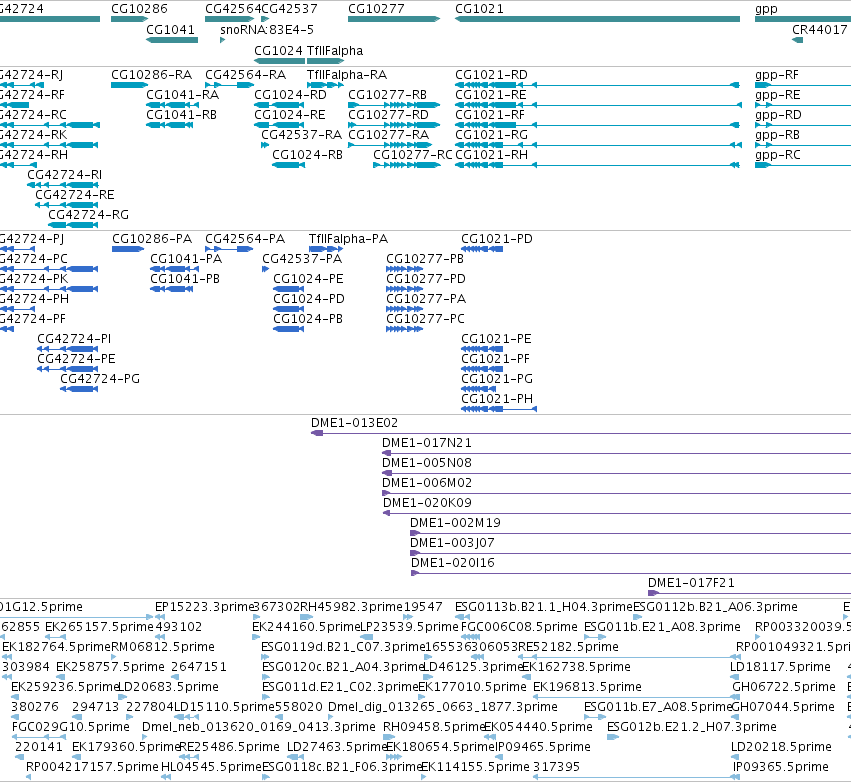851x782 pixels.
Task: Click the RH09458.5prime EST label
Action: [x=434, y=727]
